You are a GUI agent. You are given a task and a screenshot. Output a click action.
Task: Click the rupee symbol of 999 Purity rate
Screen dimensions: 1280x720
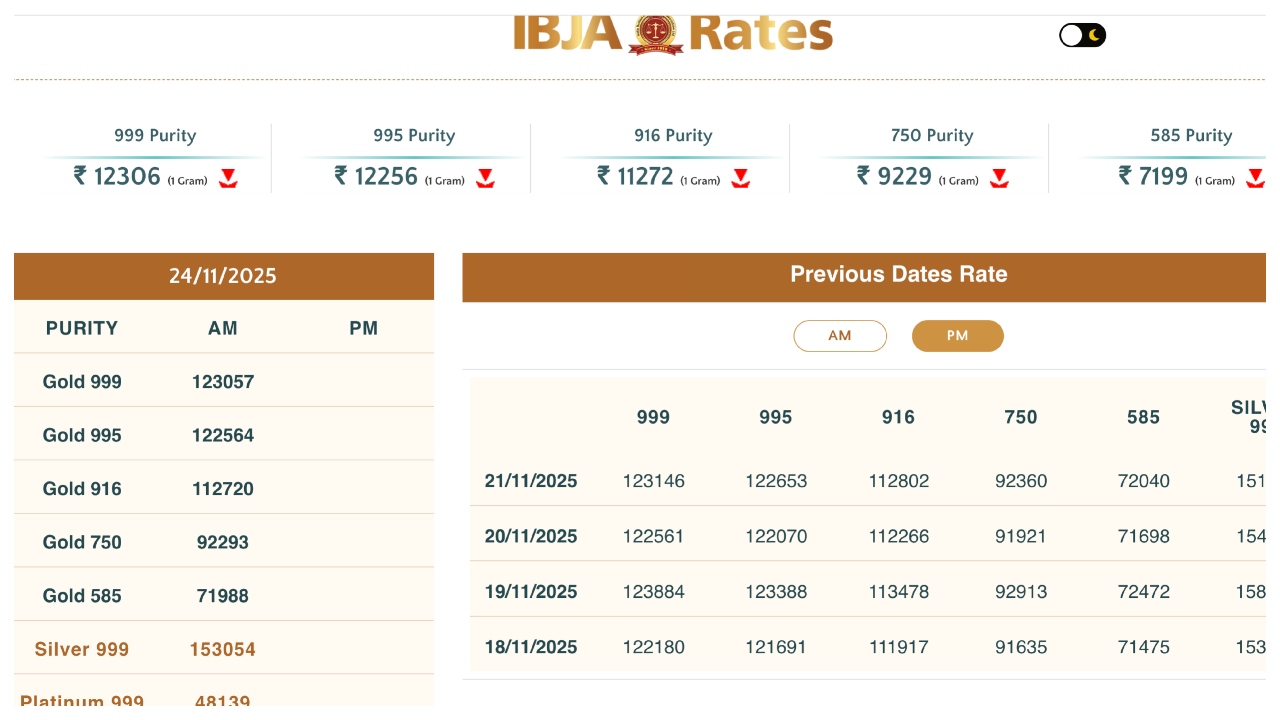click(x=80, y=176)
